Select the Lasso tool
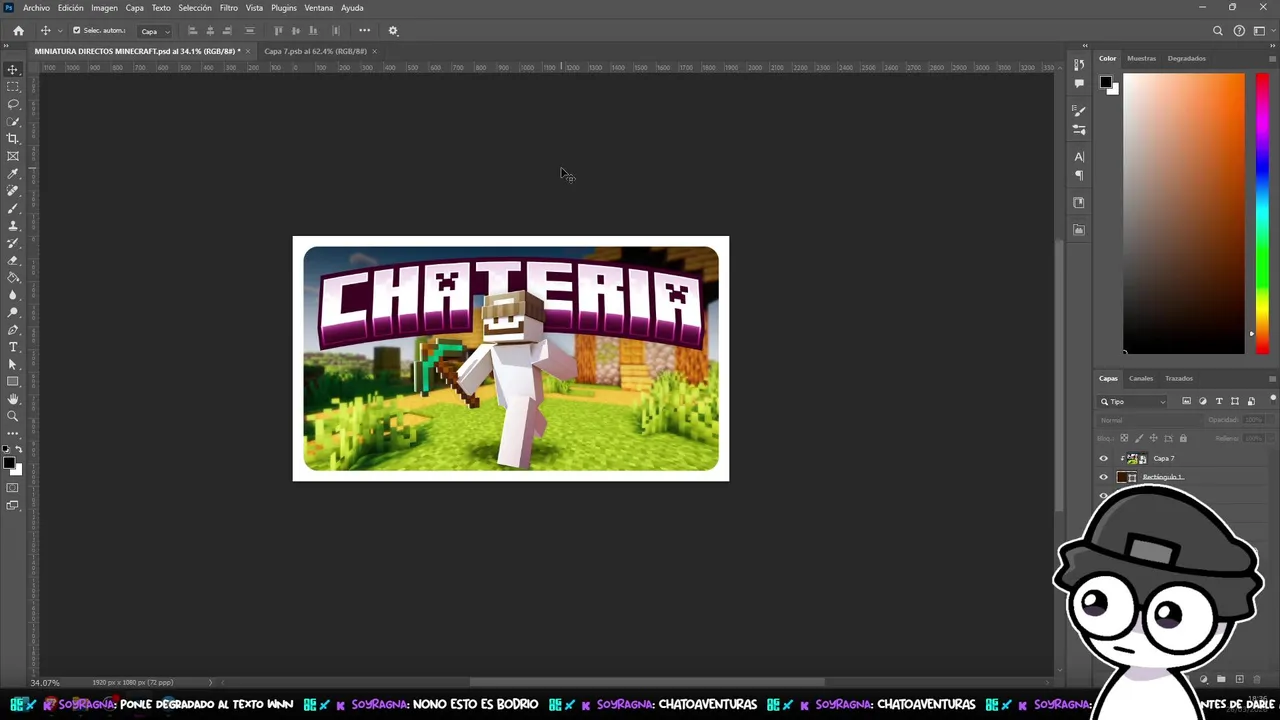 (13, 104)
